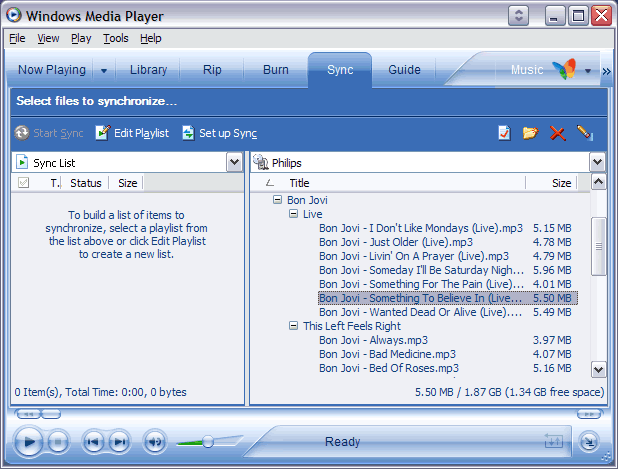Click the rewind seek button
Screen dimensions: 618x470
tap(27, 414)
